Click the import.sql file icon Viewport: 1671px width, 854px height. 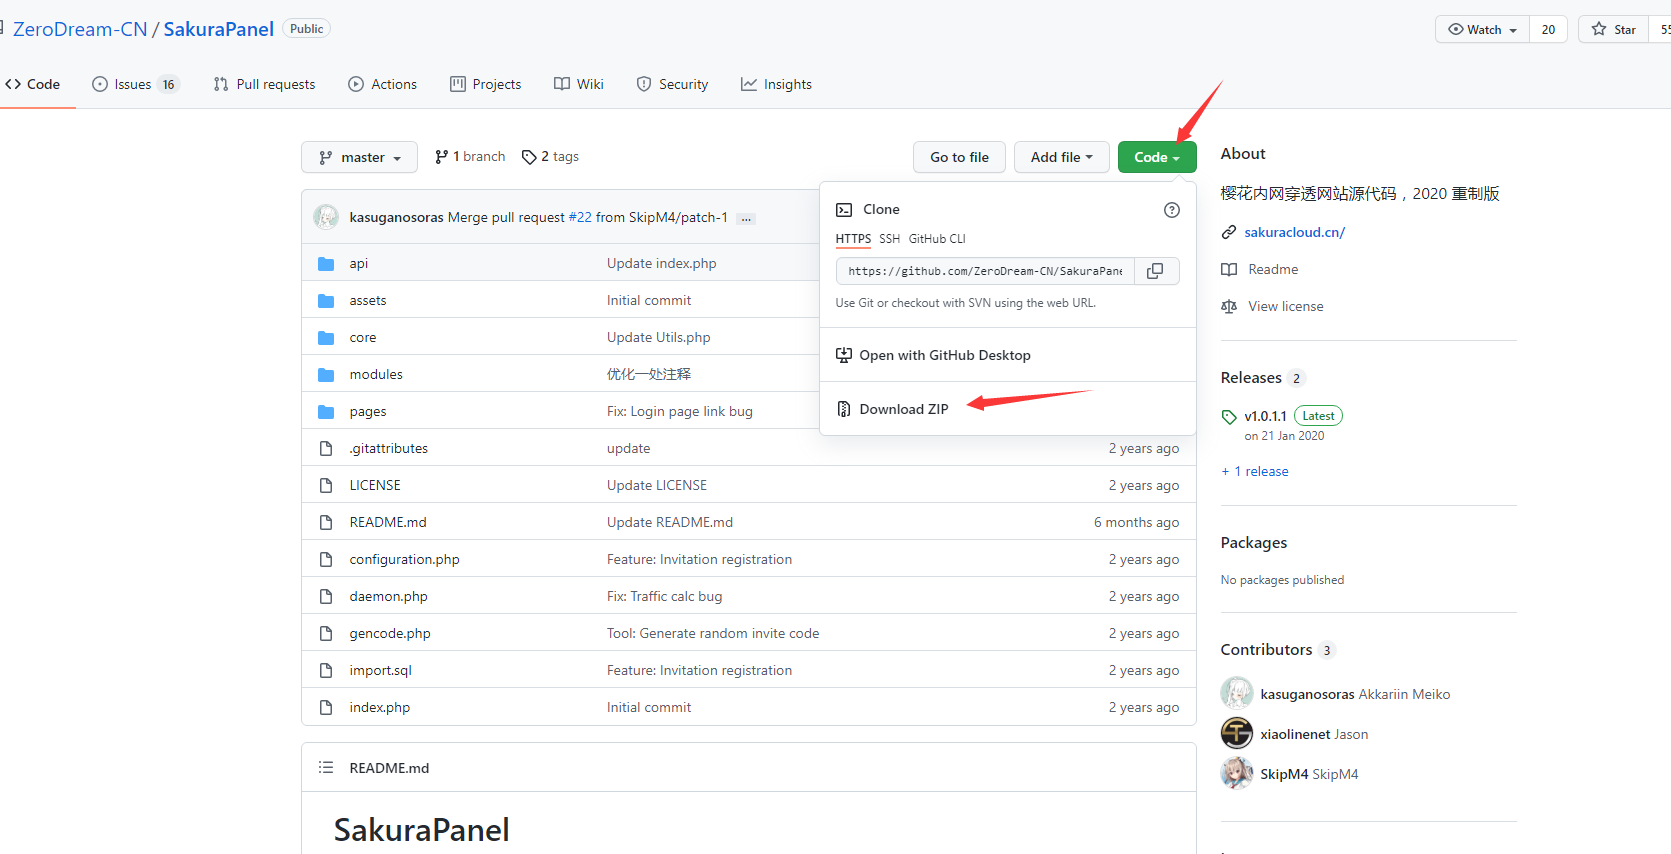326,671
